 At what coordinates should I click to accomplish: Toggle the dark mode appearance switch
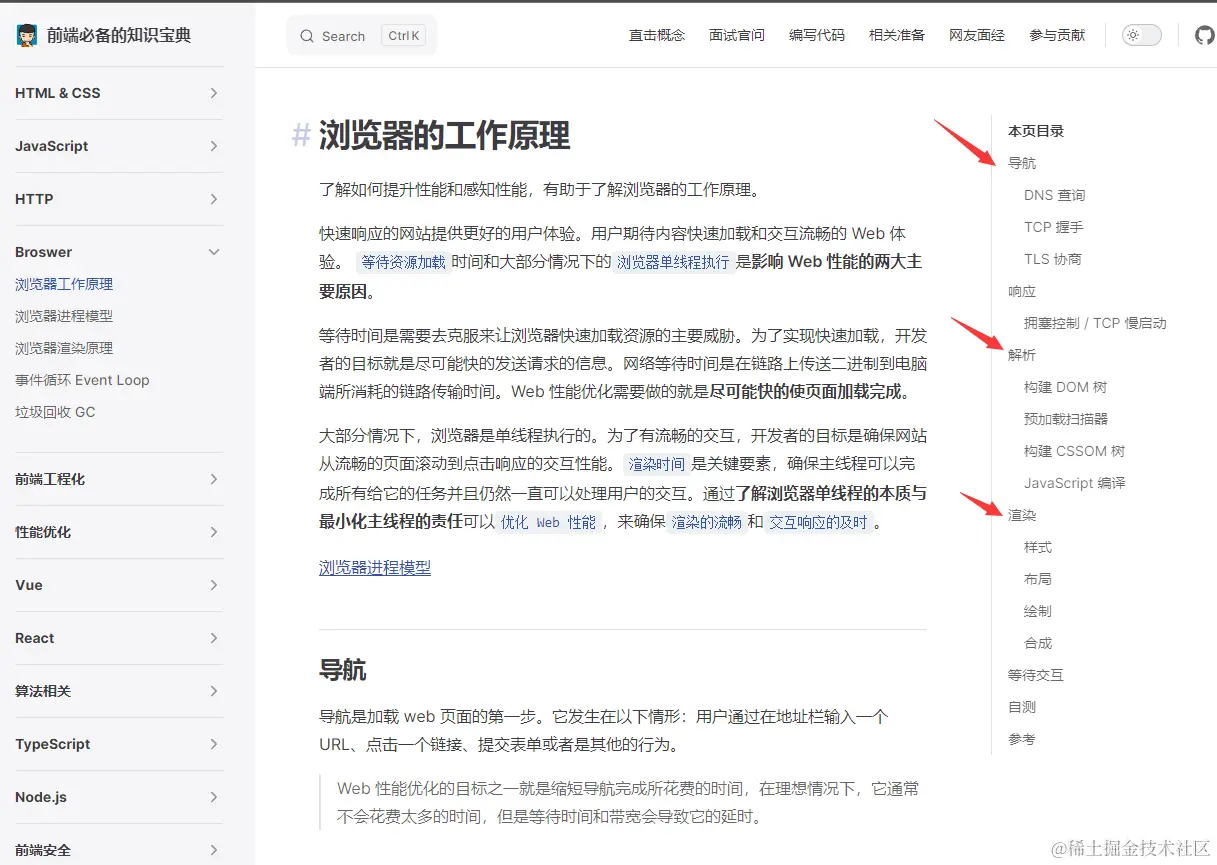coord(1142,35)
